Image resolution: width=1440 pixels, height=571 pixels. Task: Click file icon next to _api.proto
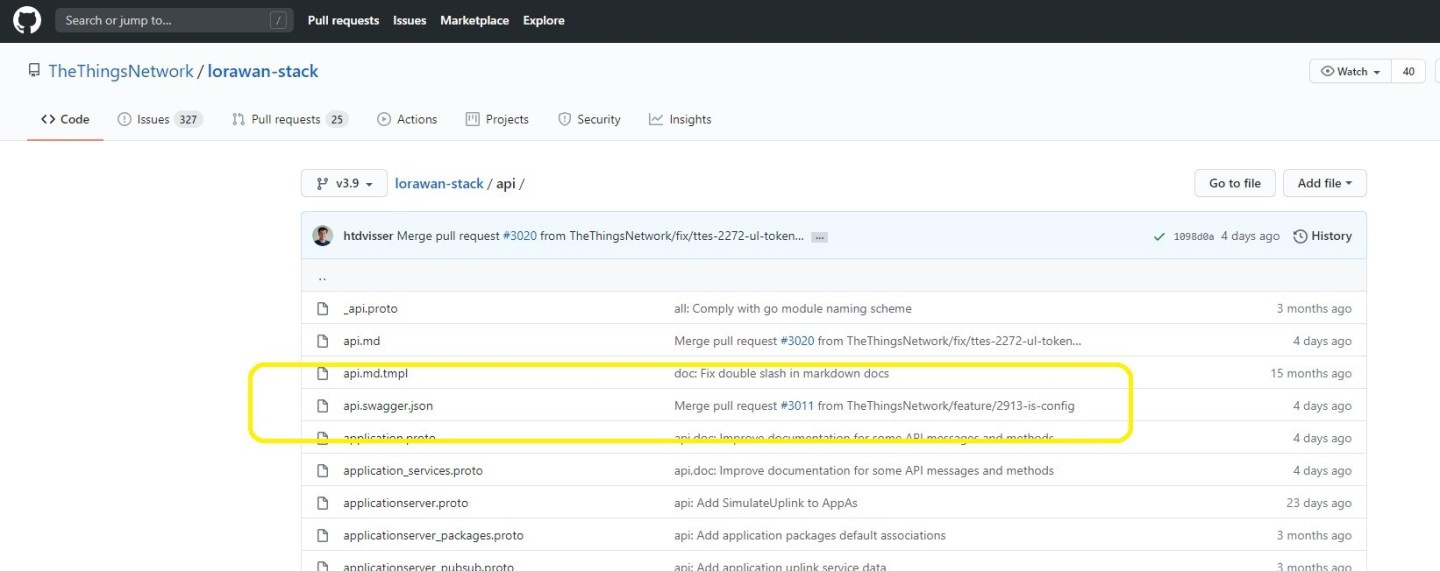[323, 309]
